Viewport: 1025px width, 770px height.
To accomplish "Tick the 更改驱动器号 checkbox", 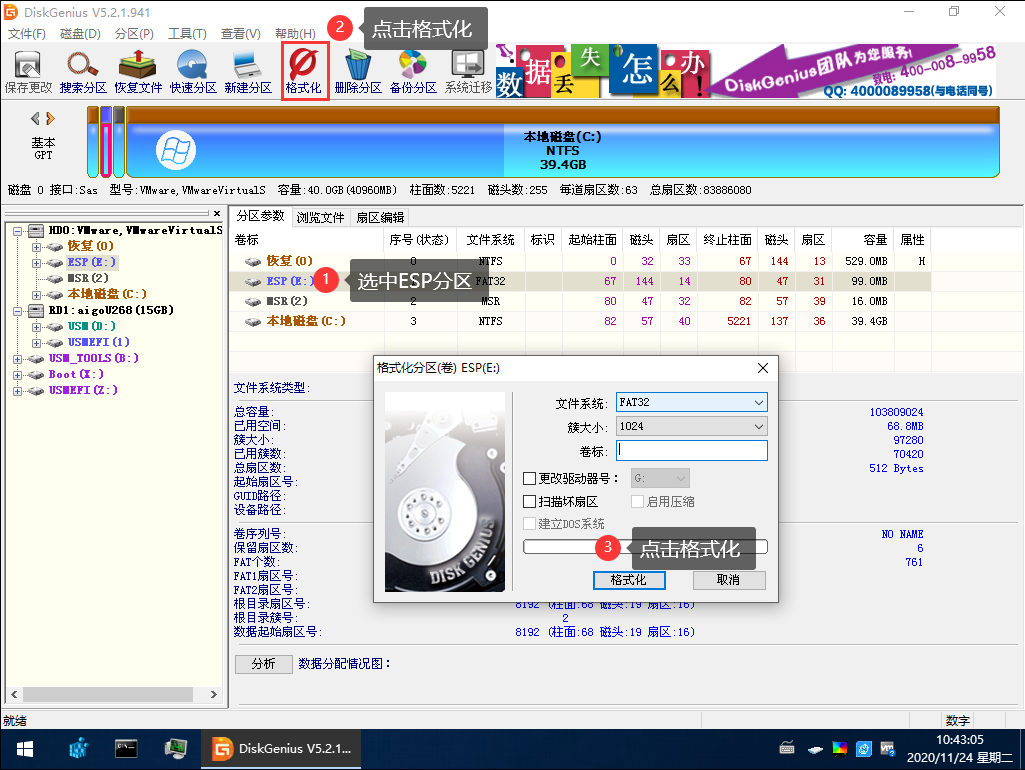I will tap(529, 478).
